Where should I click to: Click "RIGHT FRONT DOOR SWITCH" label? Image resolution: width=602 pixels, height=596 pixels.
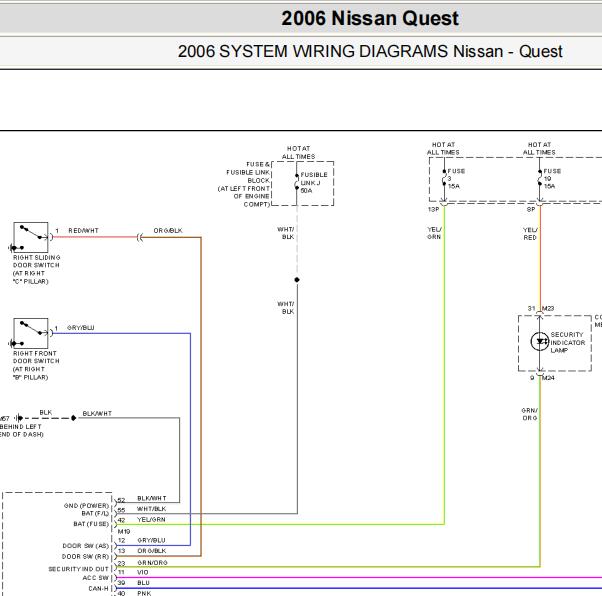click(x=36, y=357)
